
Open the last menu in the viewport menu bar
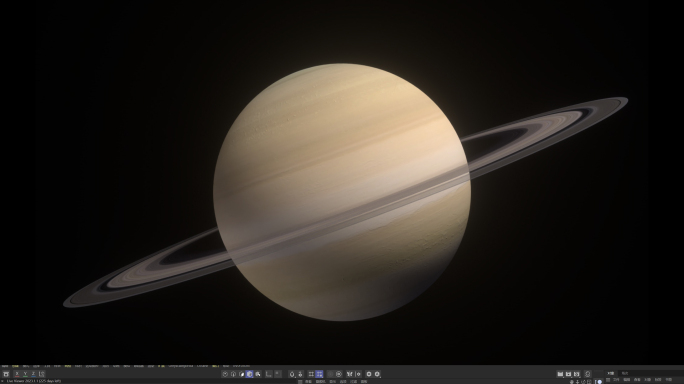(x=364, y=382)
